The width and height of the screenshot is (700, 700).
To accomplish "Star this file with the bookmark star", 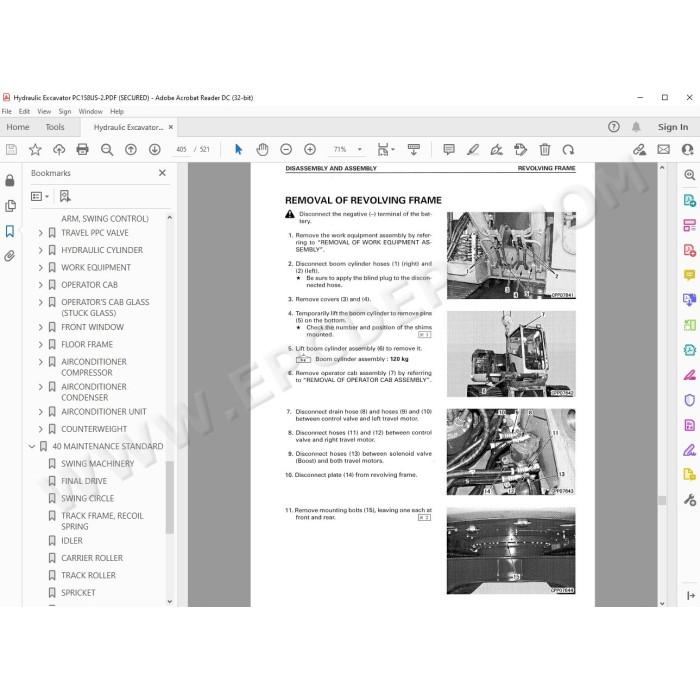I will (x=35, y=150).
